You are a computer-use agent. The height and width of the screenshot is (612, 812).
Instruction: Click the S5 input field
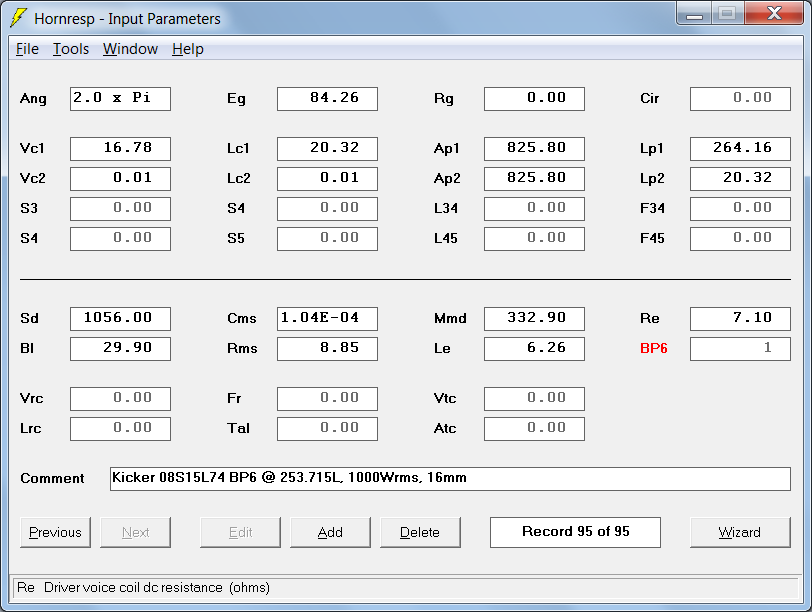pos(327,239)
